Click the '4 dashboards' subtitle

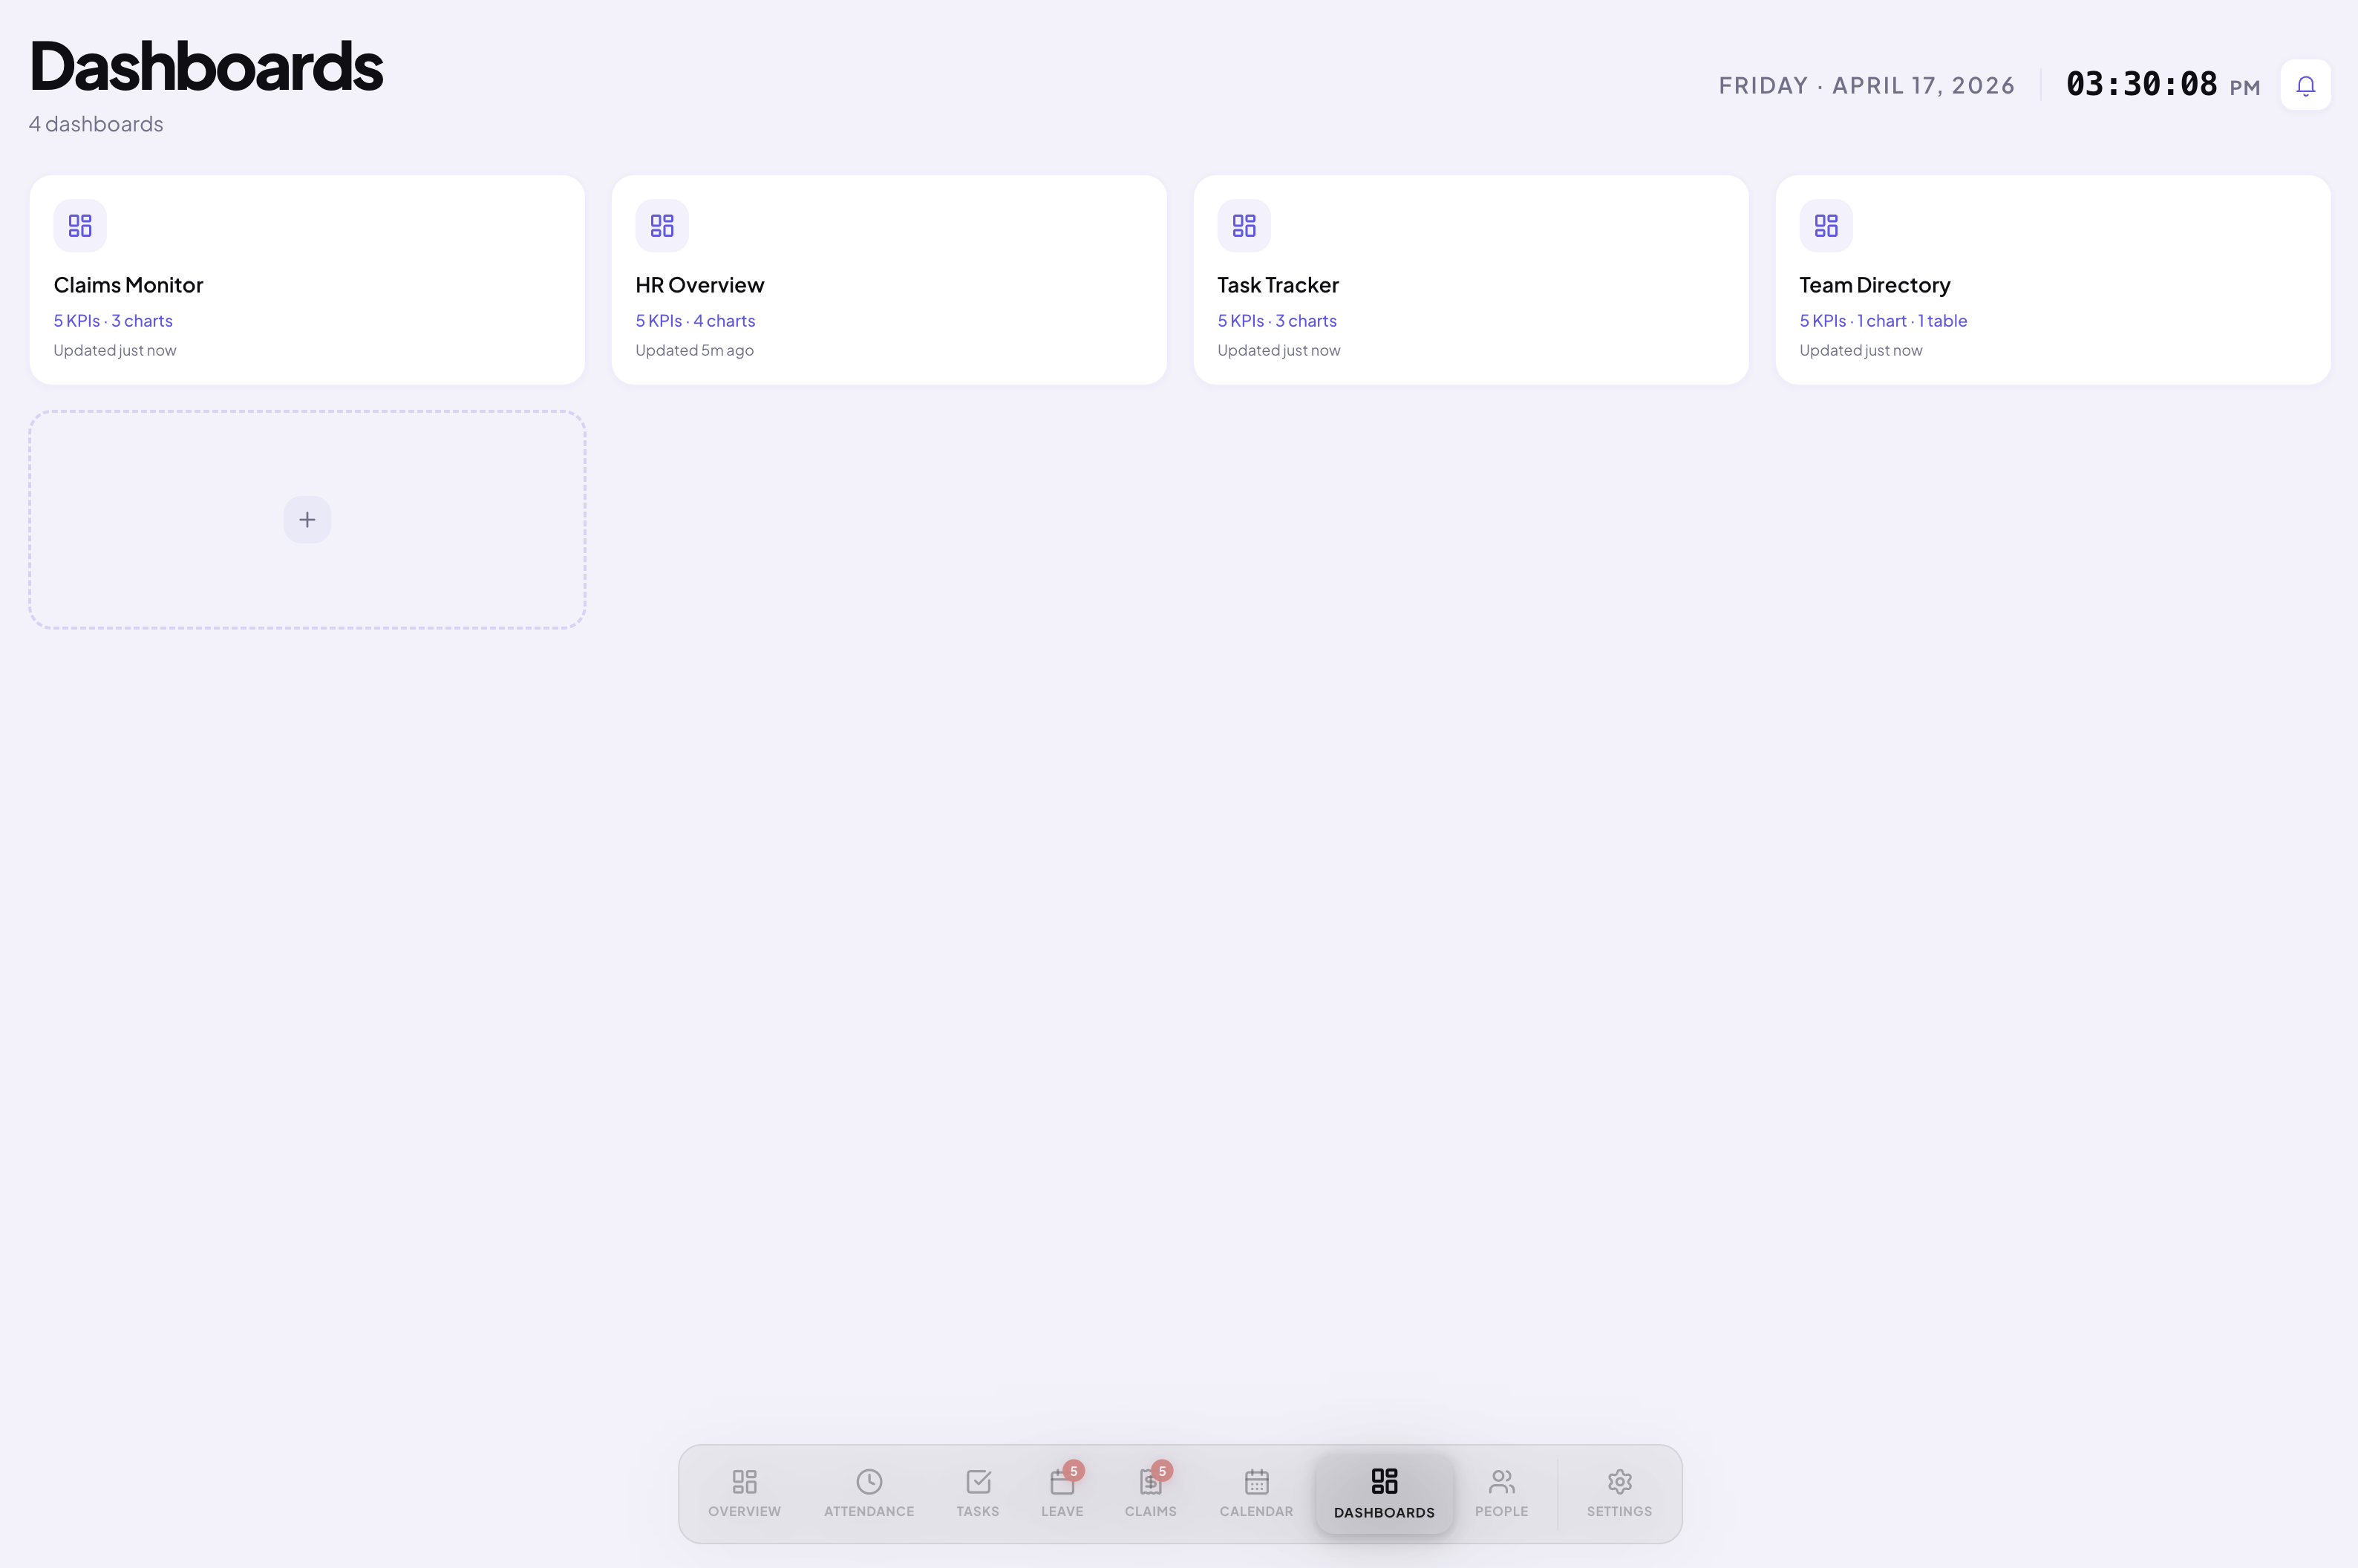coord(96,124)
